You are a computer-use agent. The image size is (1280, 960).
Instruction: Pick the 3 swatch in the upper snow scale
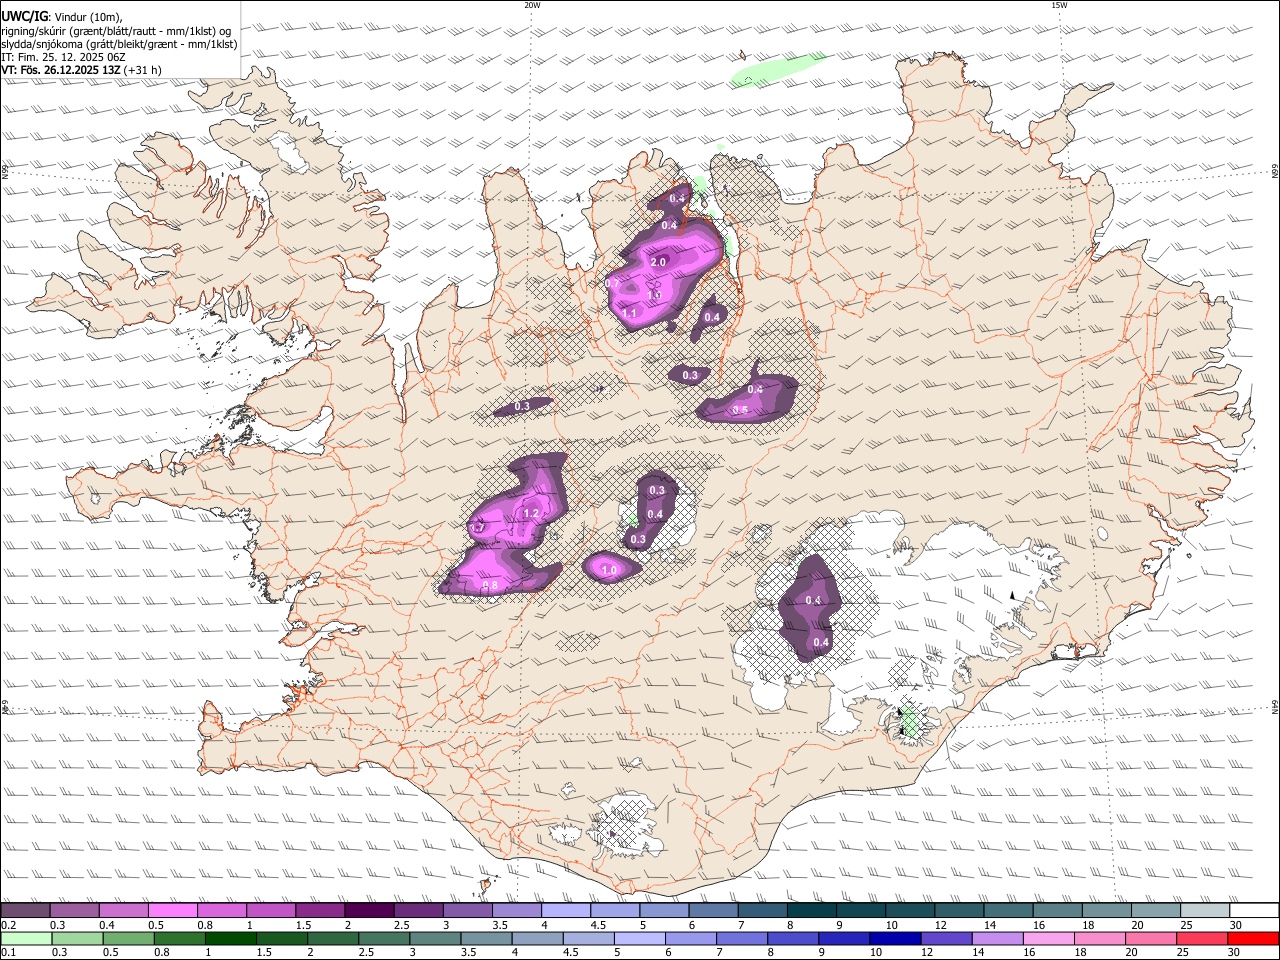coord(467,910)
